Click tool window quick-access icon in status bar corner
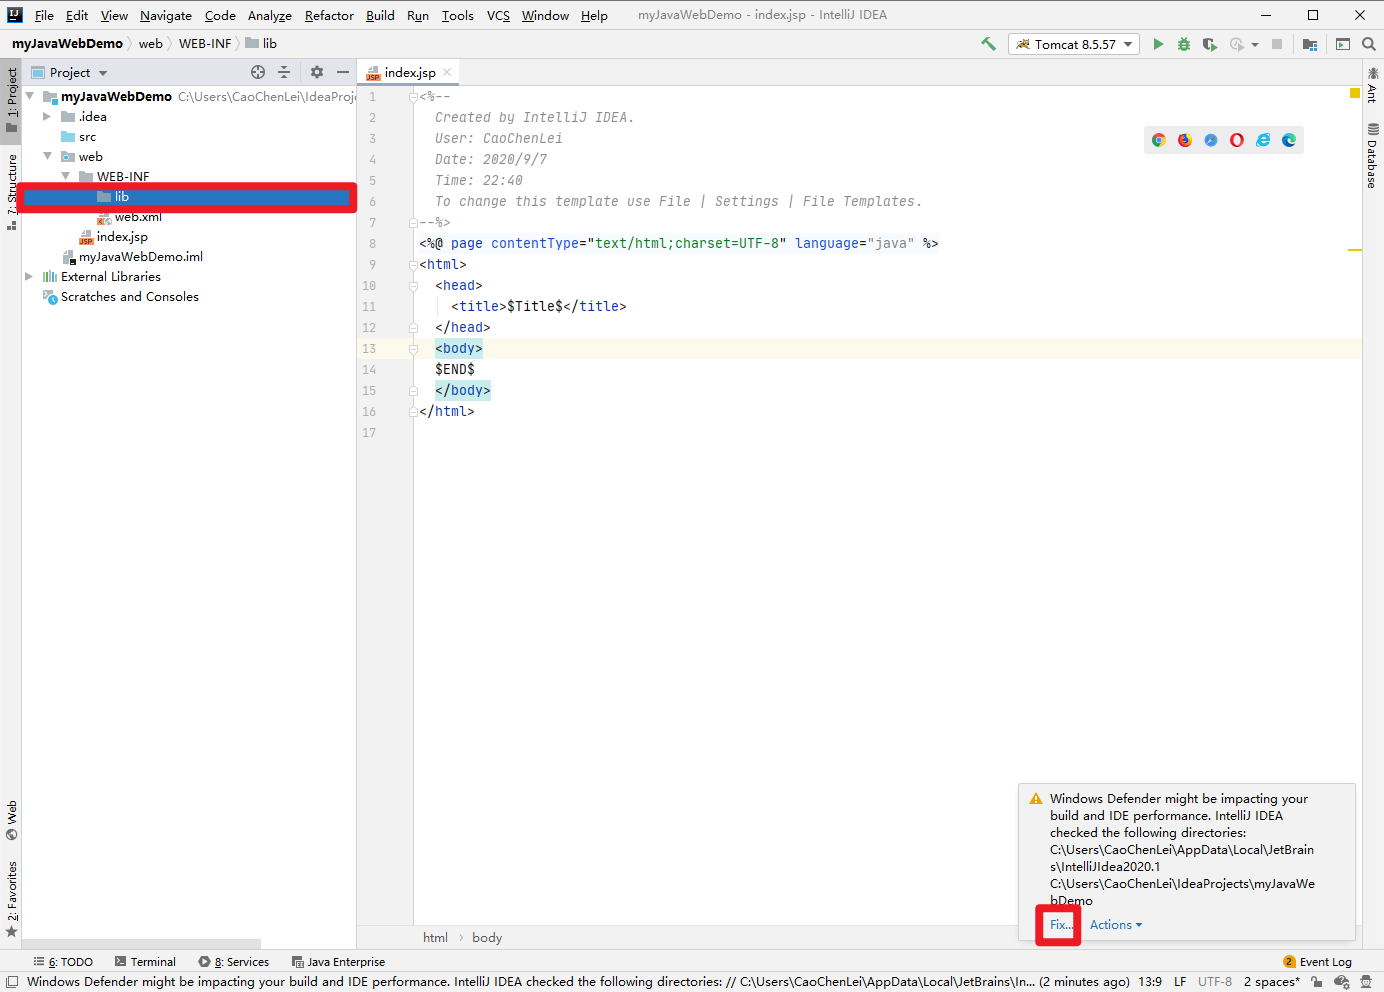1384x992 pixels. (13, 982)
